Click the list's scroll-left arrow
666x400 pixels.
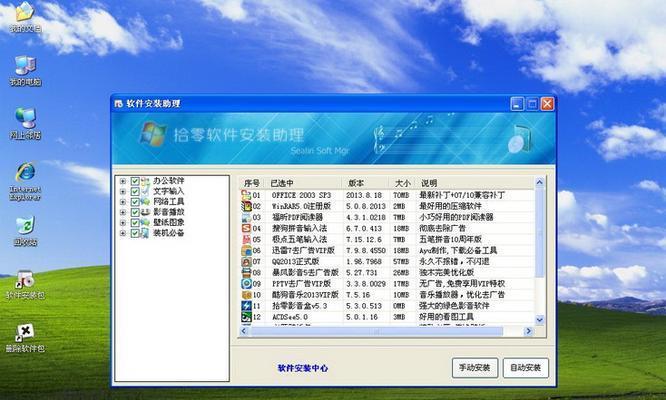click(244, 331)
